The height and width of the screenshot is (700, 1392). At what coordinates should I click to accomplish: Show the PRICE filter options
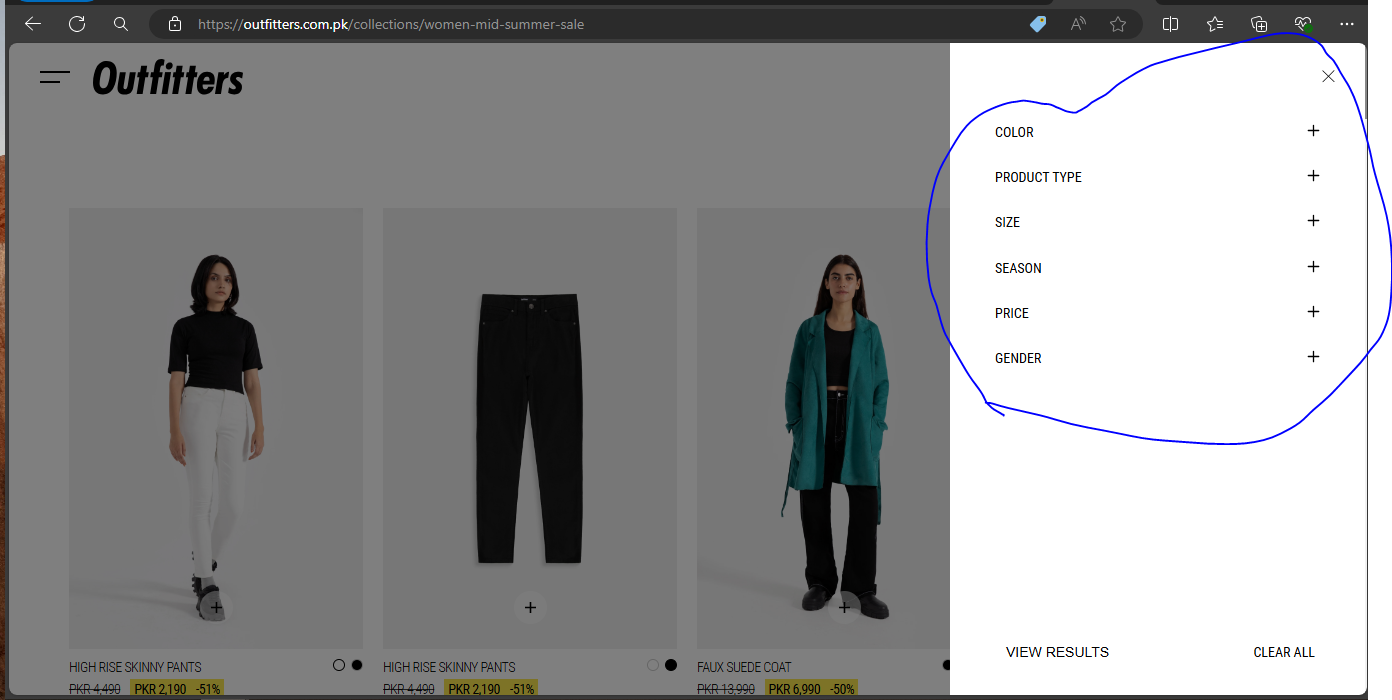click(x=1313, y=312)
